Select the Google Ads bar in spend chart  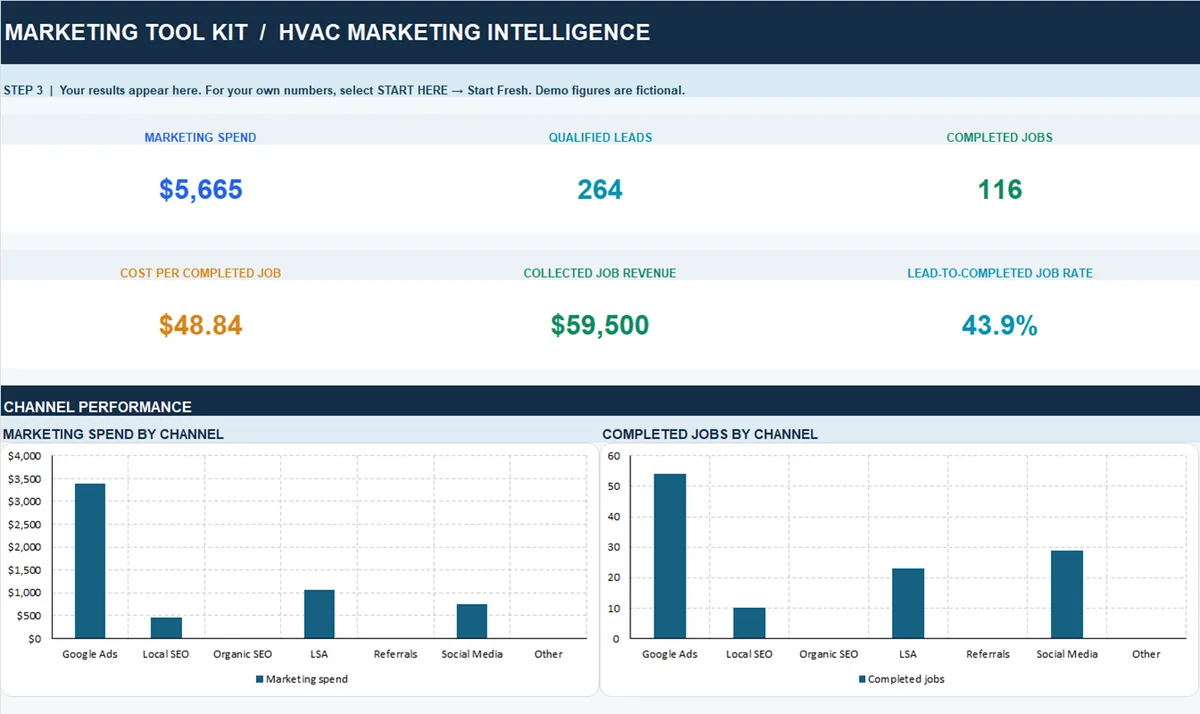point(90,561)
